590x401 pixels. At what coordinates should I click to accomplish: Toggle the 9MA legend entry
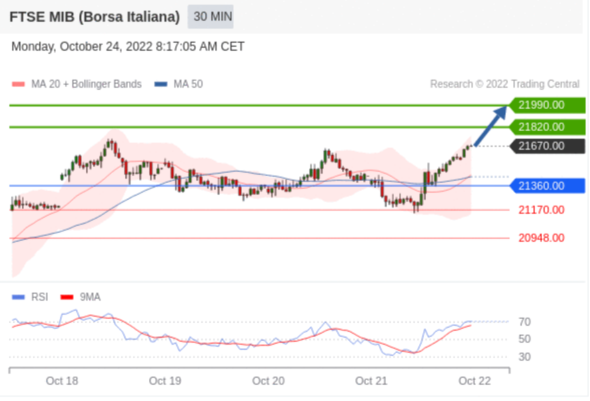81,297
